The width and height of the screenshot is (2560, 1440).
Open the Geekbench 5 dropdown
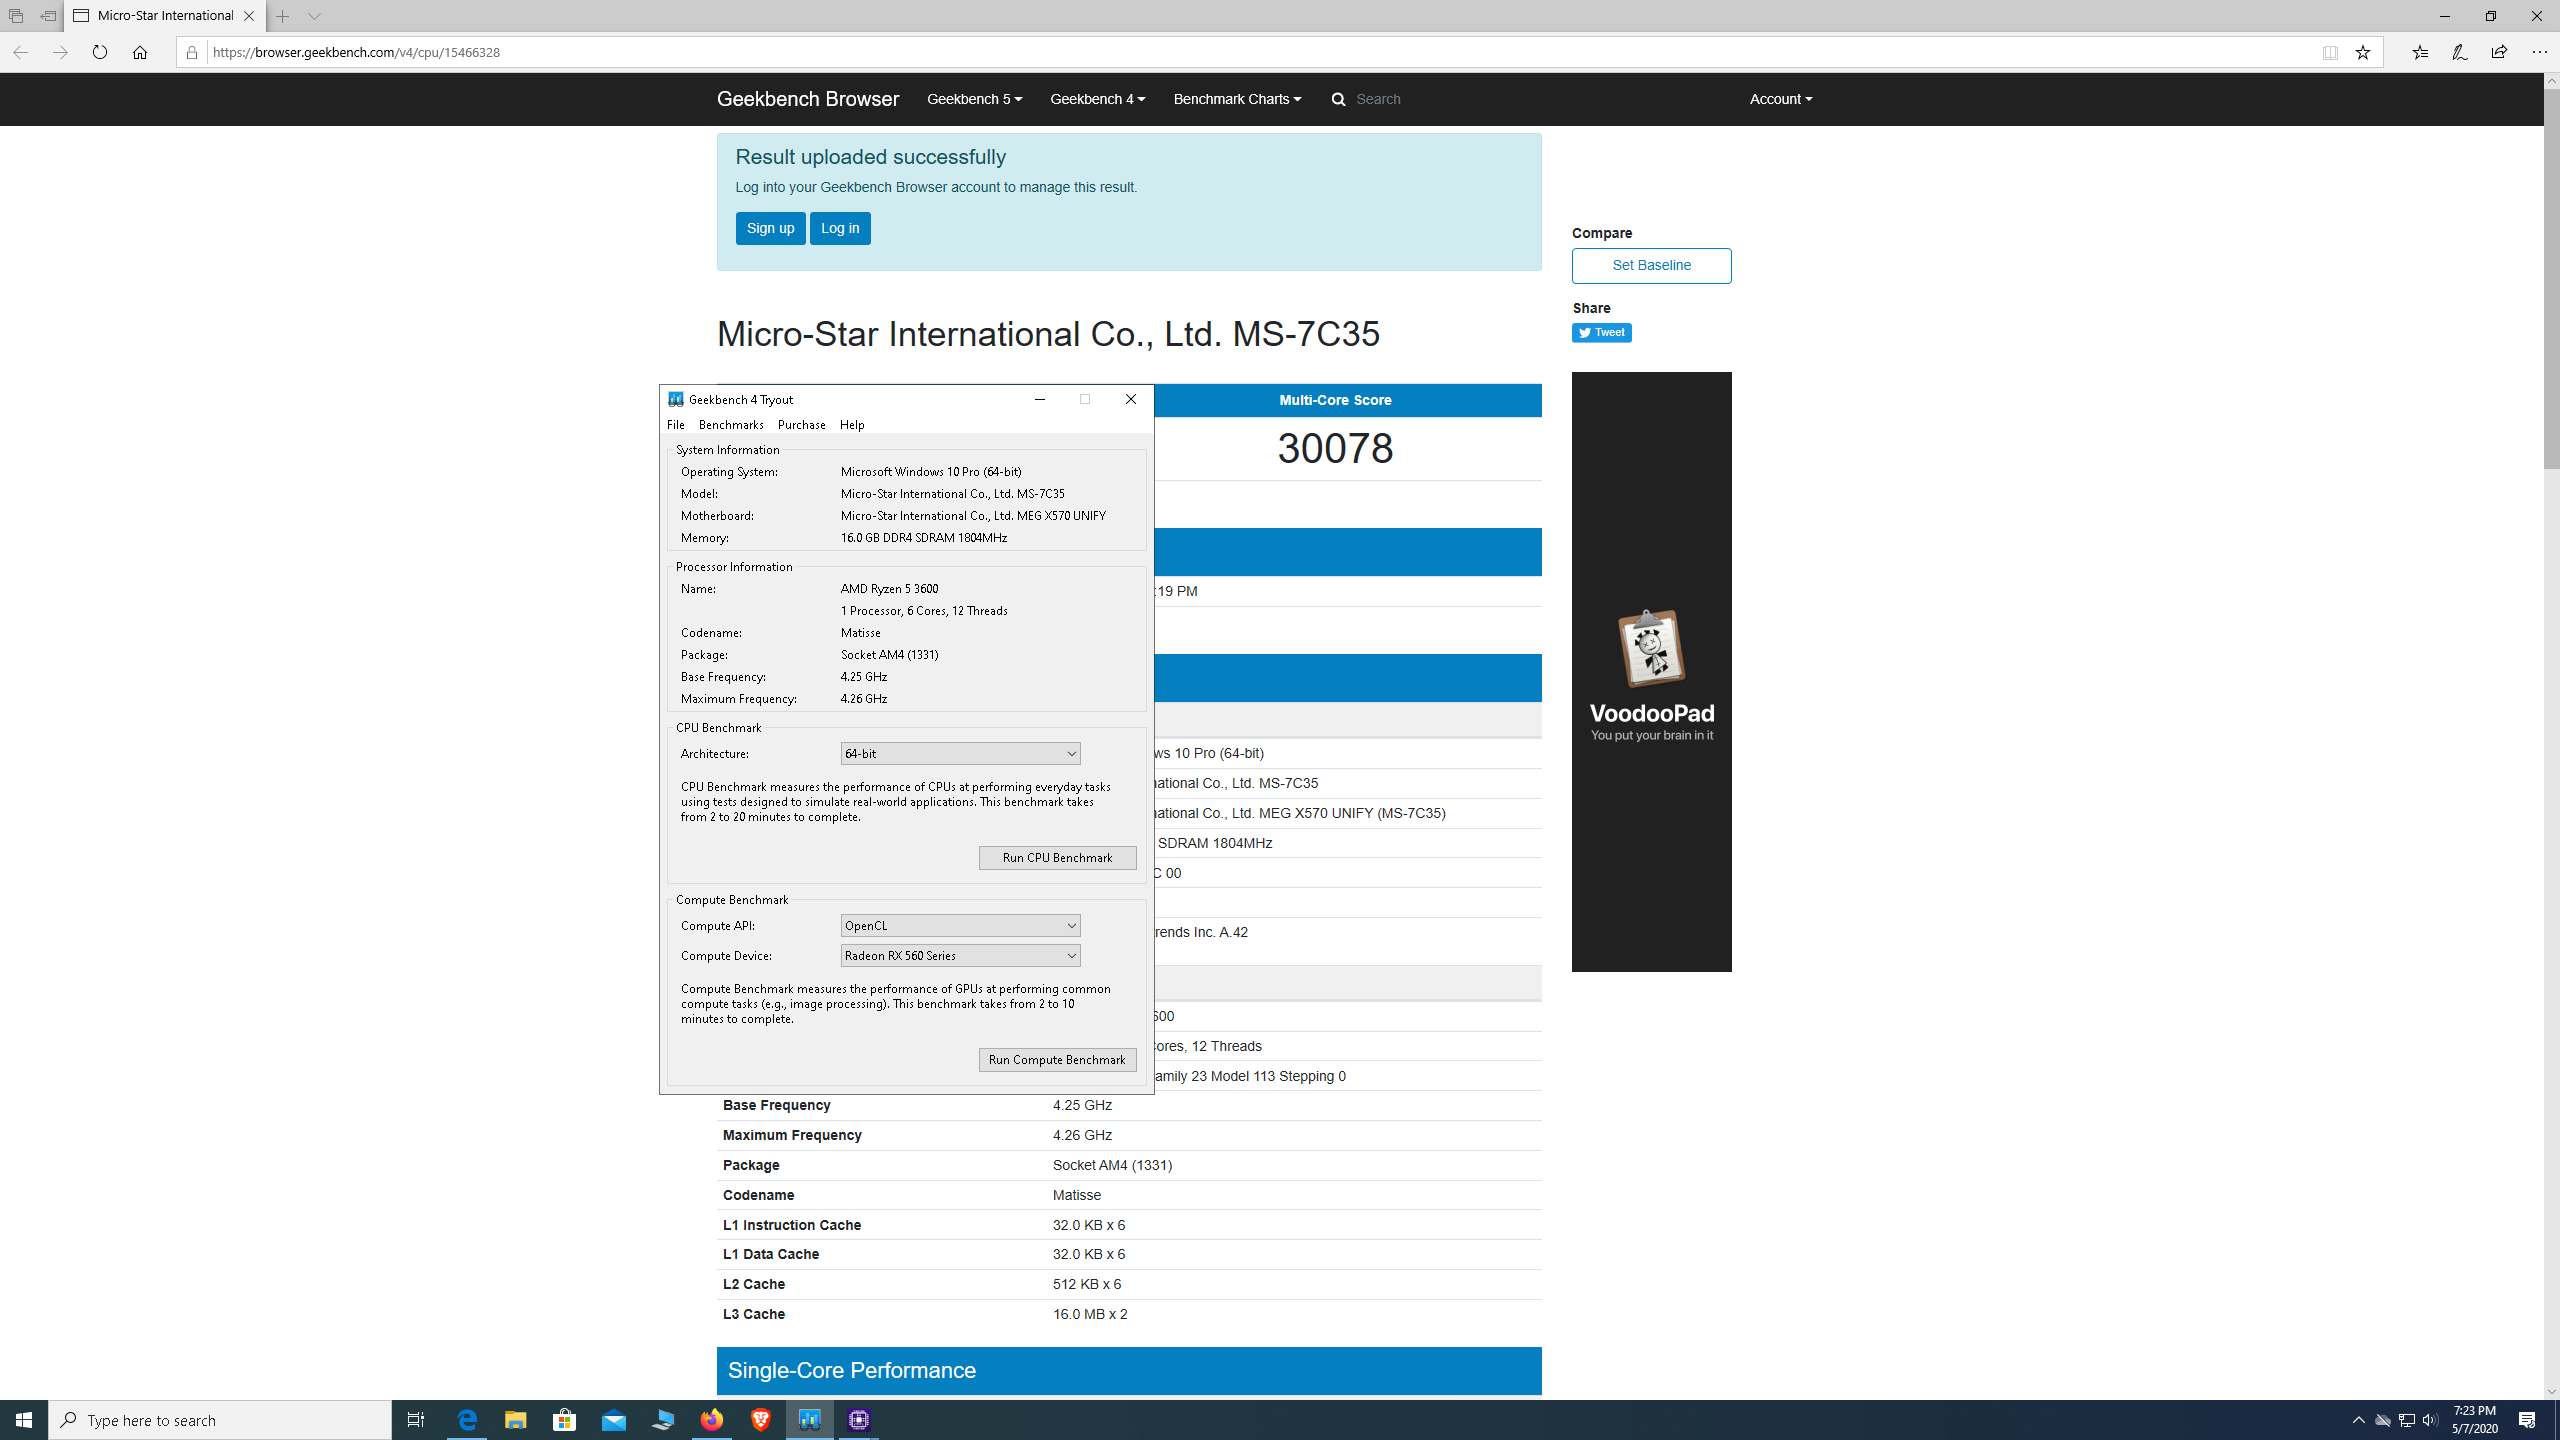click(x=974, y=99)
